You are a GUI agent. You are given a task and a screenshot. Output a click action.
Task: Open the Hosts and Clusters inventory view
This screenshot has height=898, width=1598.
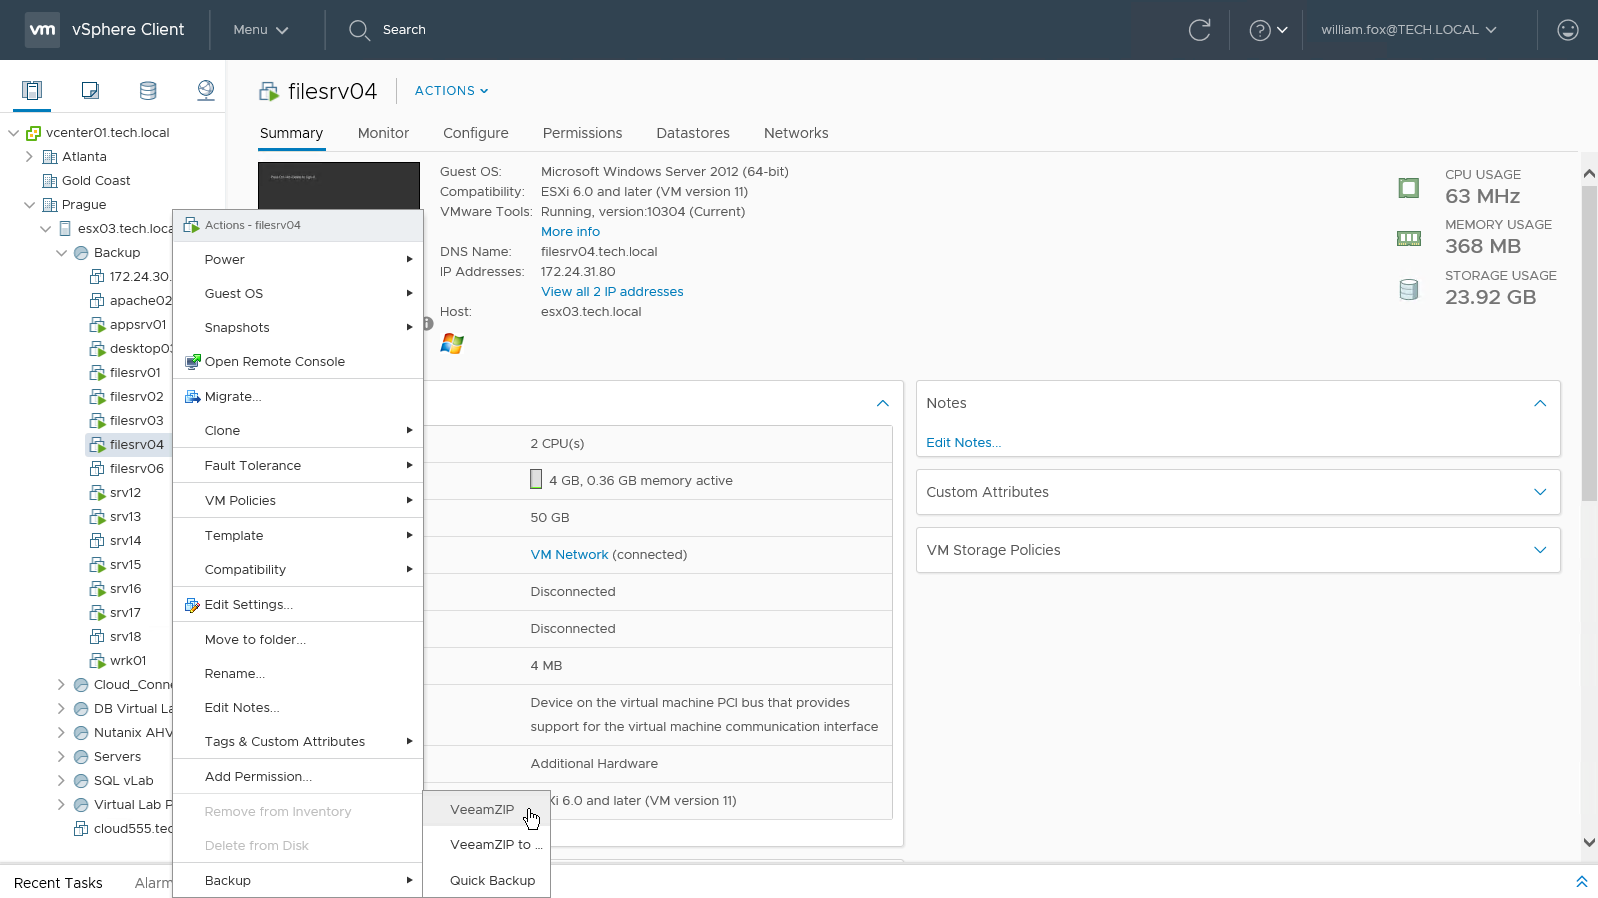[32, 91]
